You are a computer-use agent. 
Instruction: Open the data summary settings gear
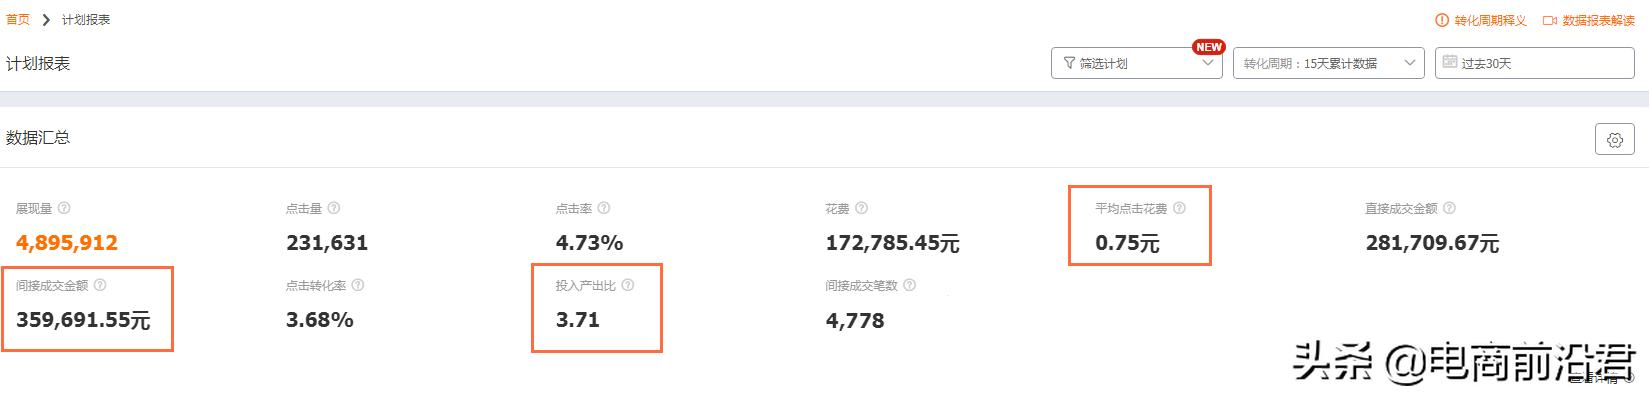(1614, 140)
